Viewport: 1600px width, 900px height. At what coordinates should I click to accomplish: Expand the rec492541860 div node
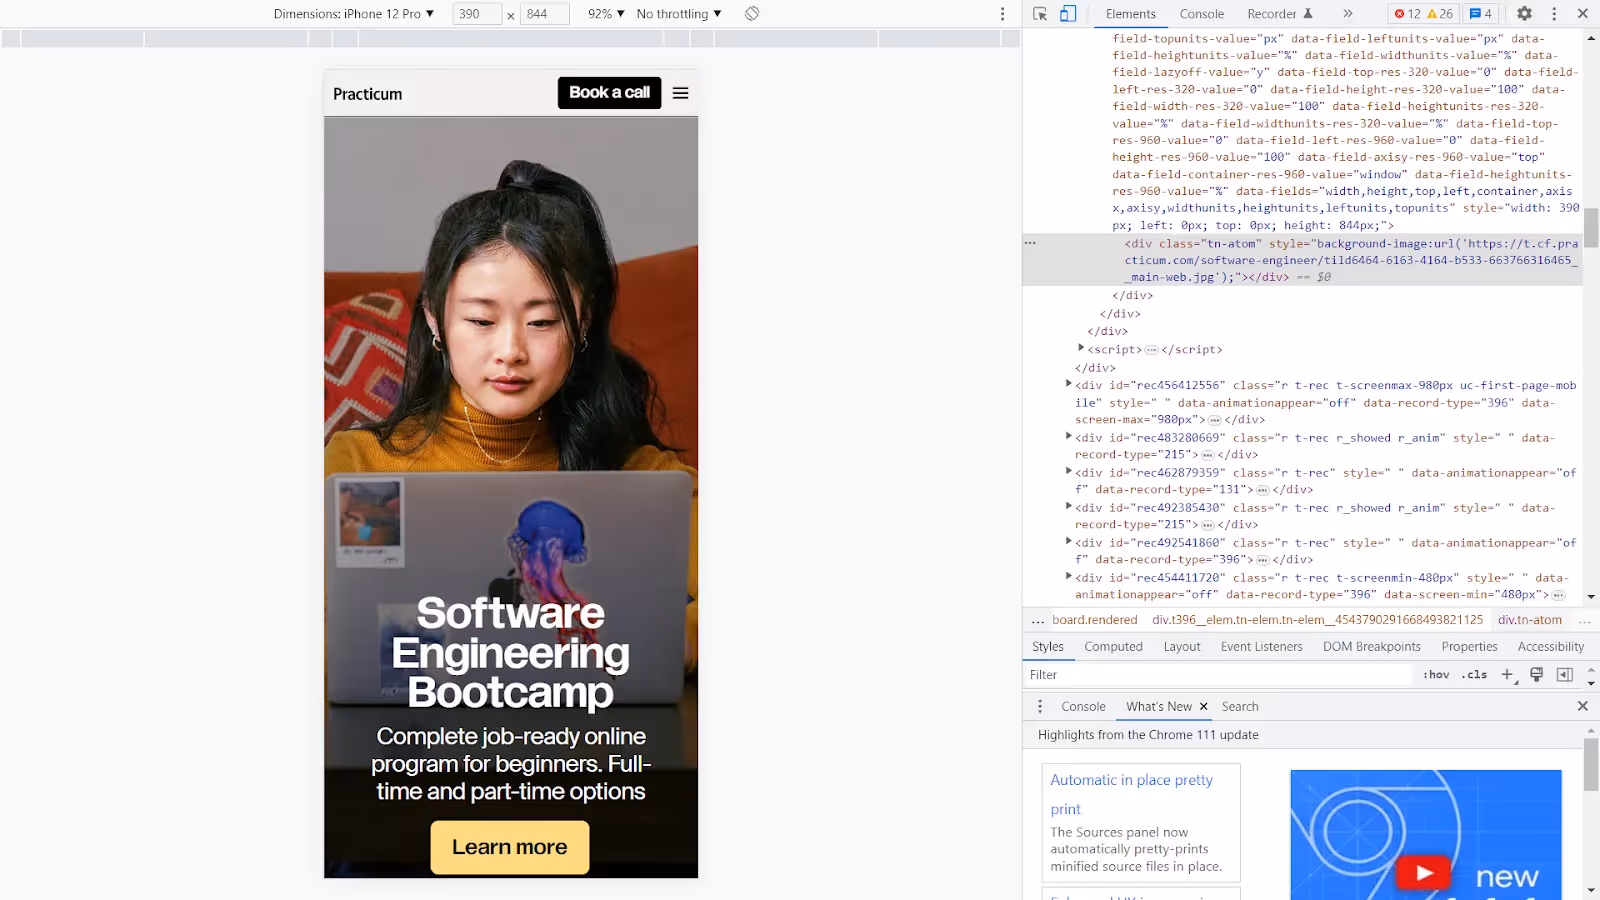(1069, 541)
